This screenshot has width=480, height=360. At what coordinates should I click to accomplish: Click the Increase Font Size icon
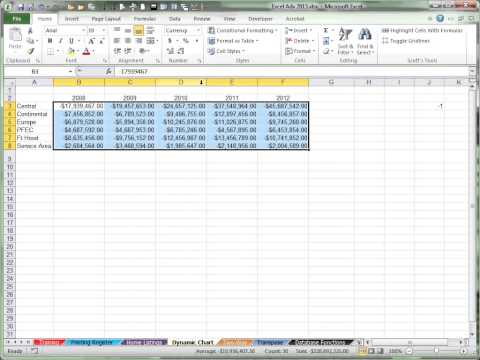click(91, 41)
